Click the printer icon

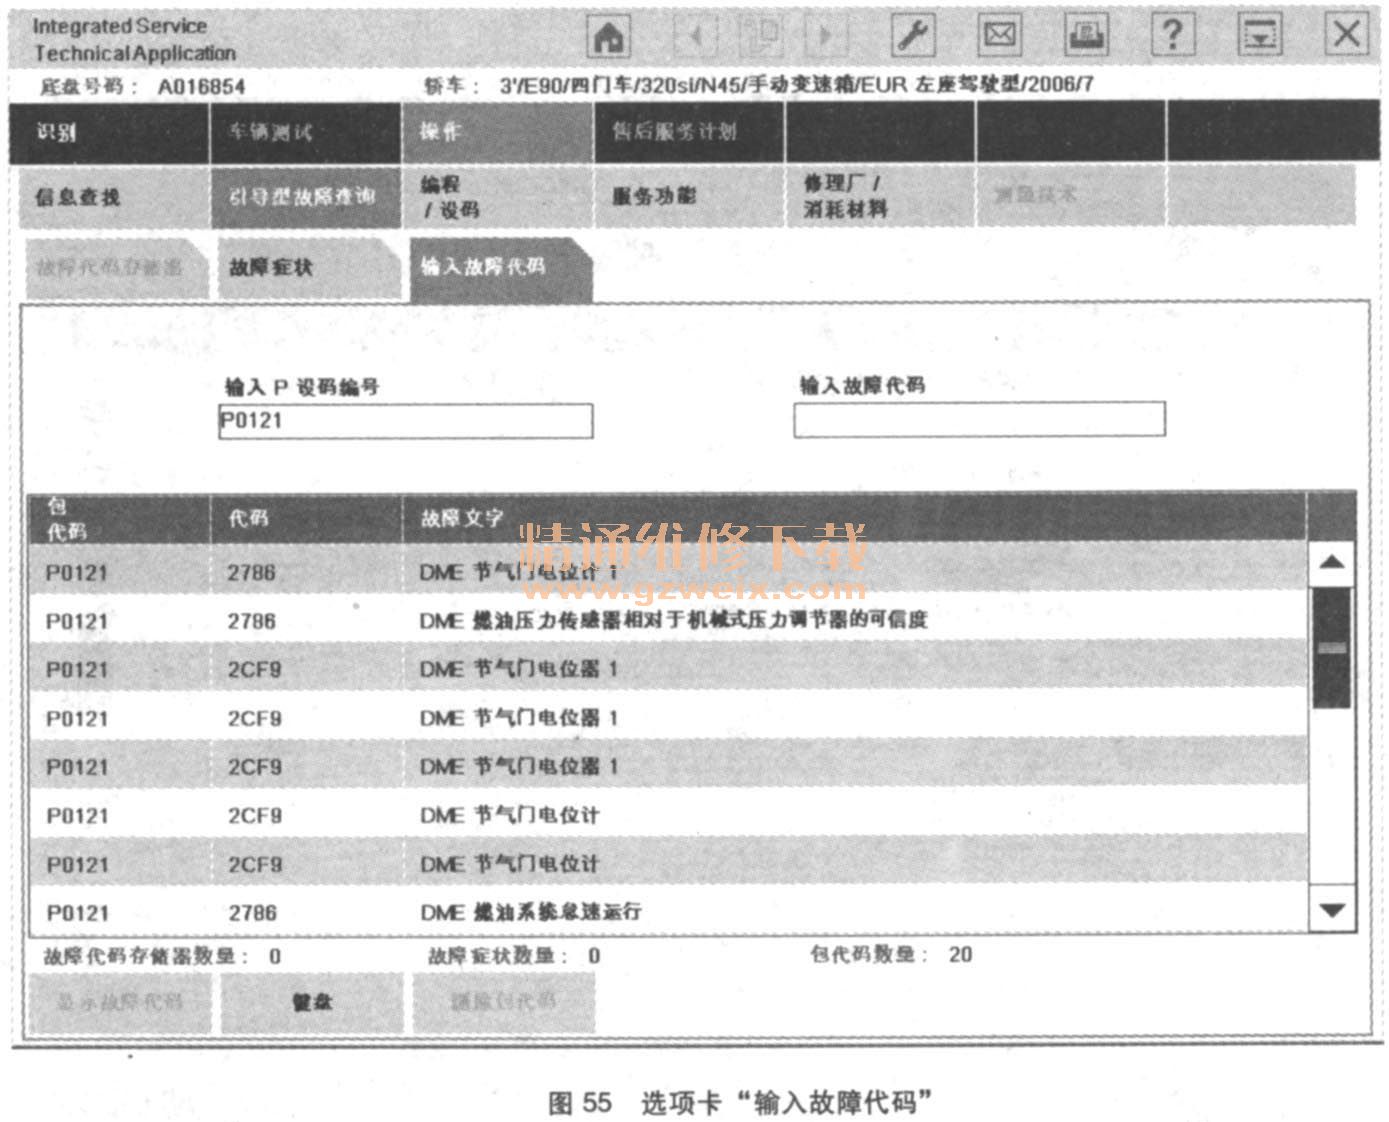click(x=1086, y=36)
